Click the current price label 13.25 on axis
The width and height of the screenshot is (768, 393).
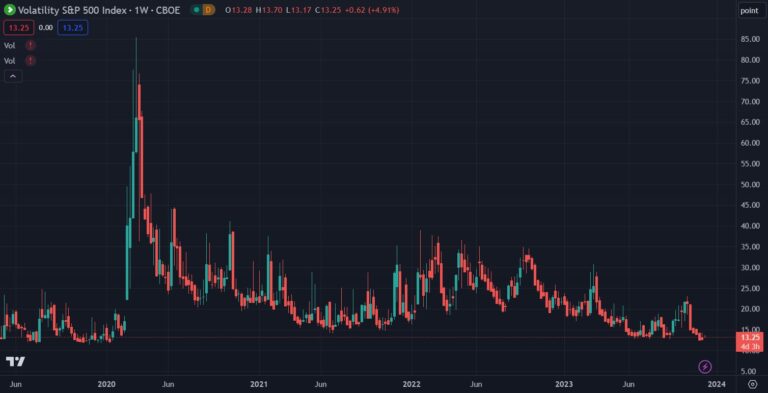(x=749, y=337)
